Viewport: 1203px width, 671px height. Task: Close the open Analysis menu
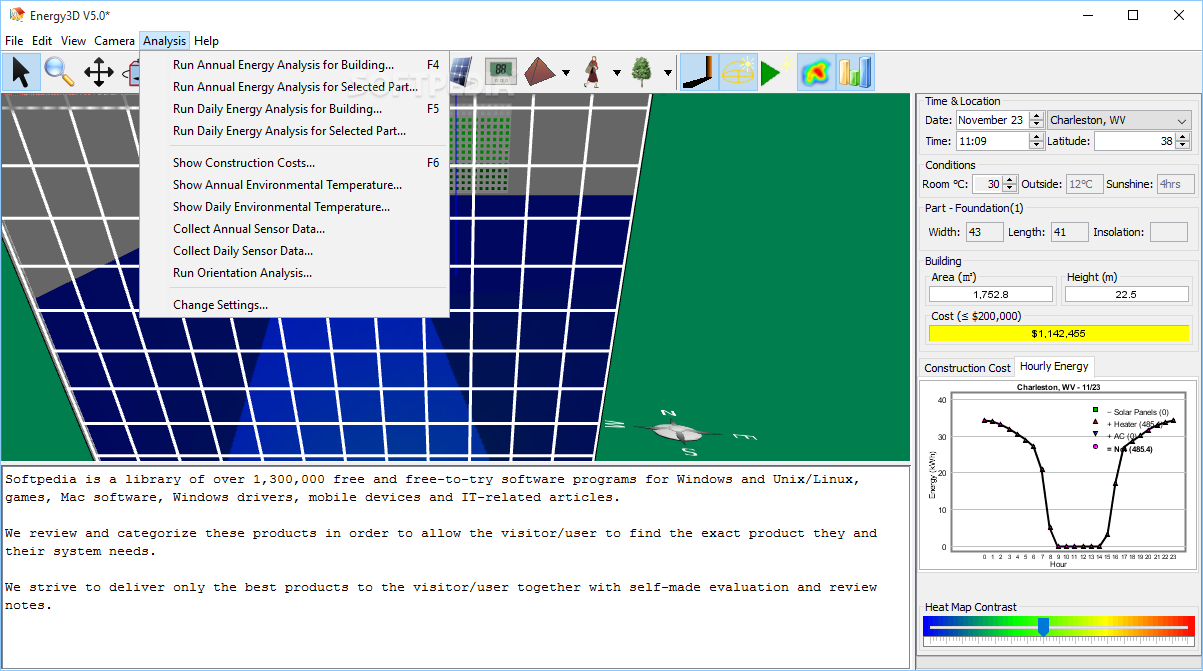[164, 41]
